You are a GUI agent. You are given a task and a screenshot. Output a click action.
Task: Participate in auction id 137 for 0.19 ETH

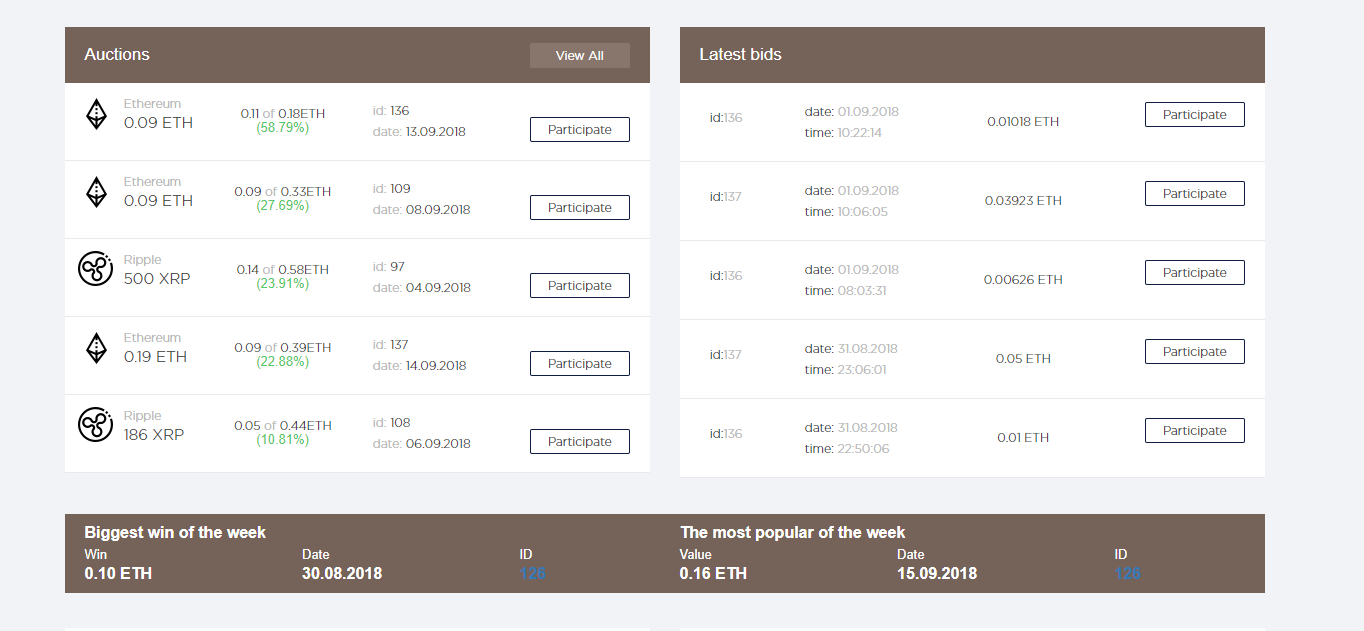click(579, 364)
